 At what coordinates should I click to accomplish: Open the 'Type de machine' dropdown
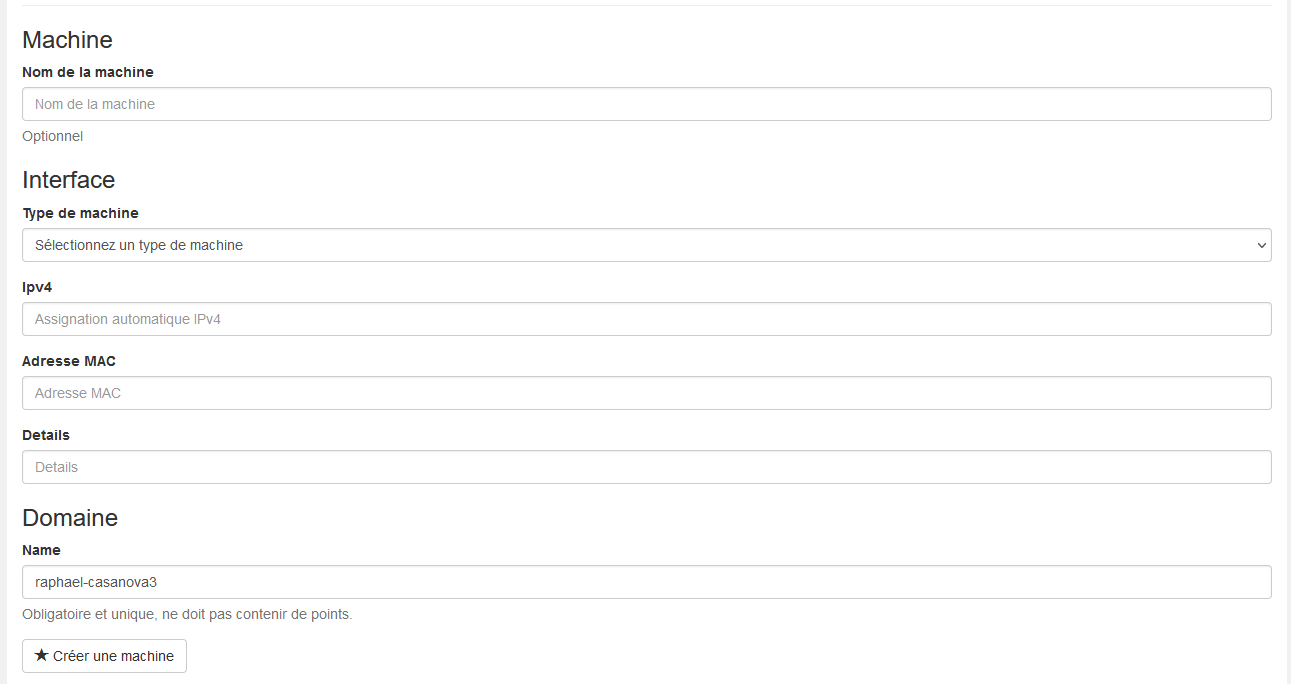tap(646, 245)
